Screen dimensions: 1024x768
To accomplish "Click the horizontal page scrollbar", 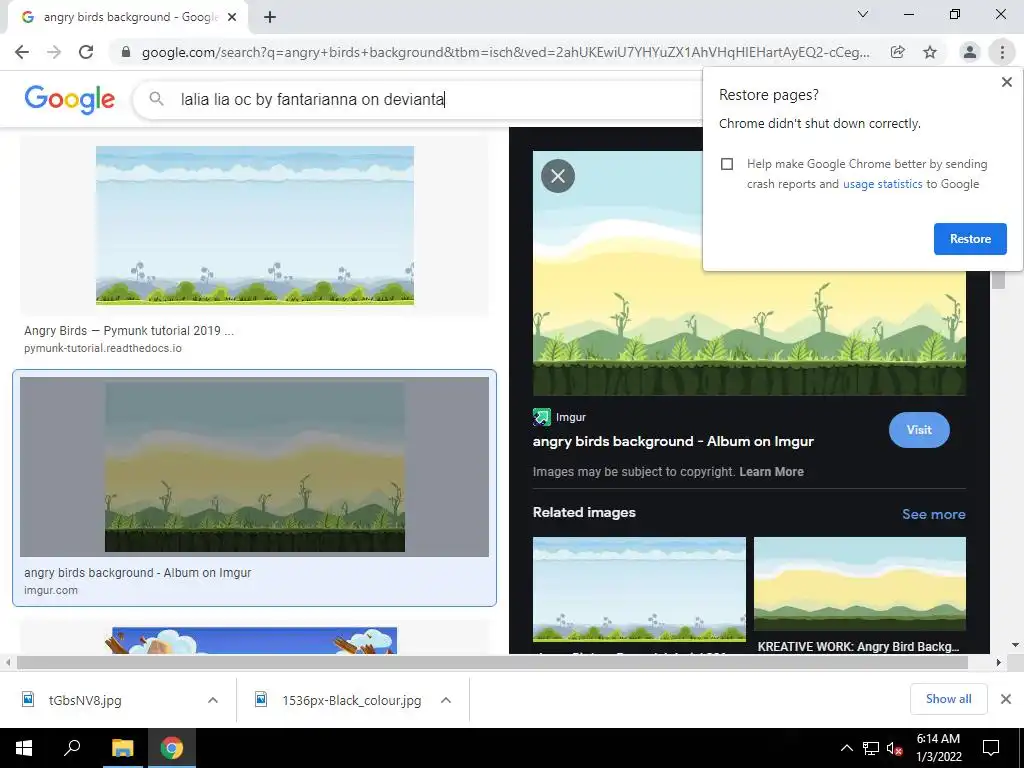I will click(493, 662).
